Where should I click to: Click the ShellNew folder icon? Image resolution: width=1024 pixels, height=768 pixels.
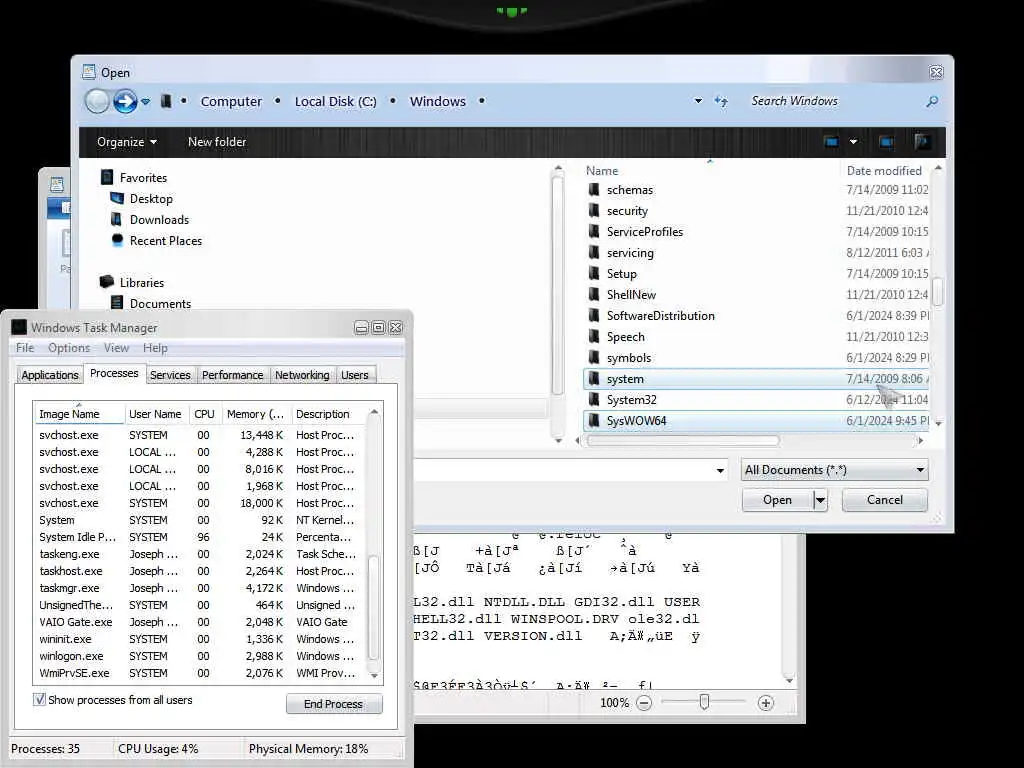click(594, 295)
